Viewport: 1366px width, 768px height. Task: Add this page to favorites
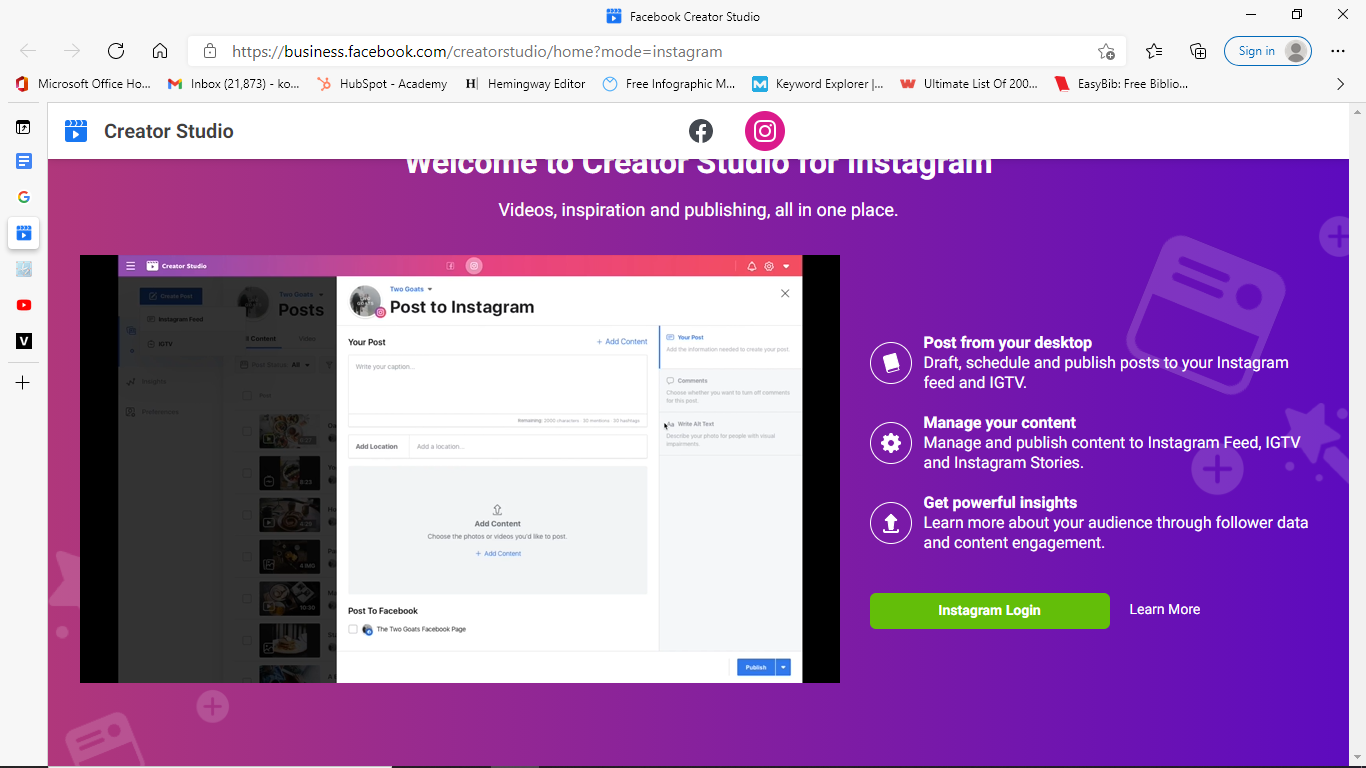click(x=1106, y=51)
